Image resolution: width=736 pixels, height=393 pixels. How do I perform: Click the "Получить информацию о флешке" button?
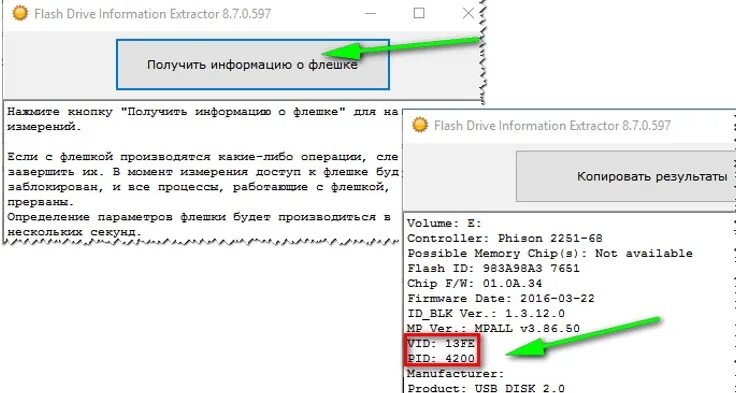point(253,64)
